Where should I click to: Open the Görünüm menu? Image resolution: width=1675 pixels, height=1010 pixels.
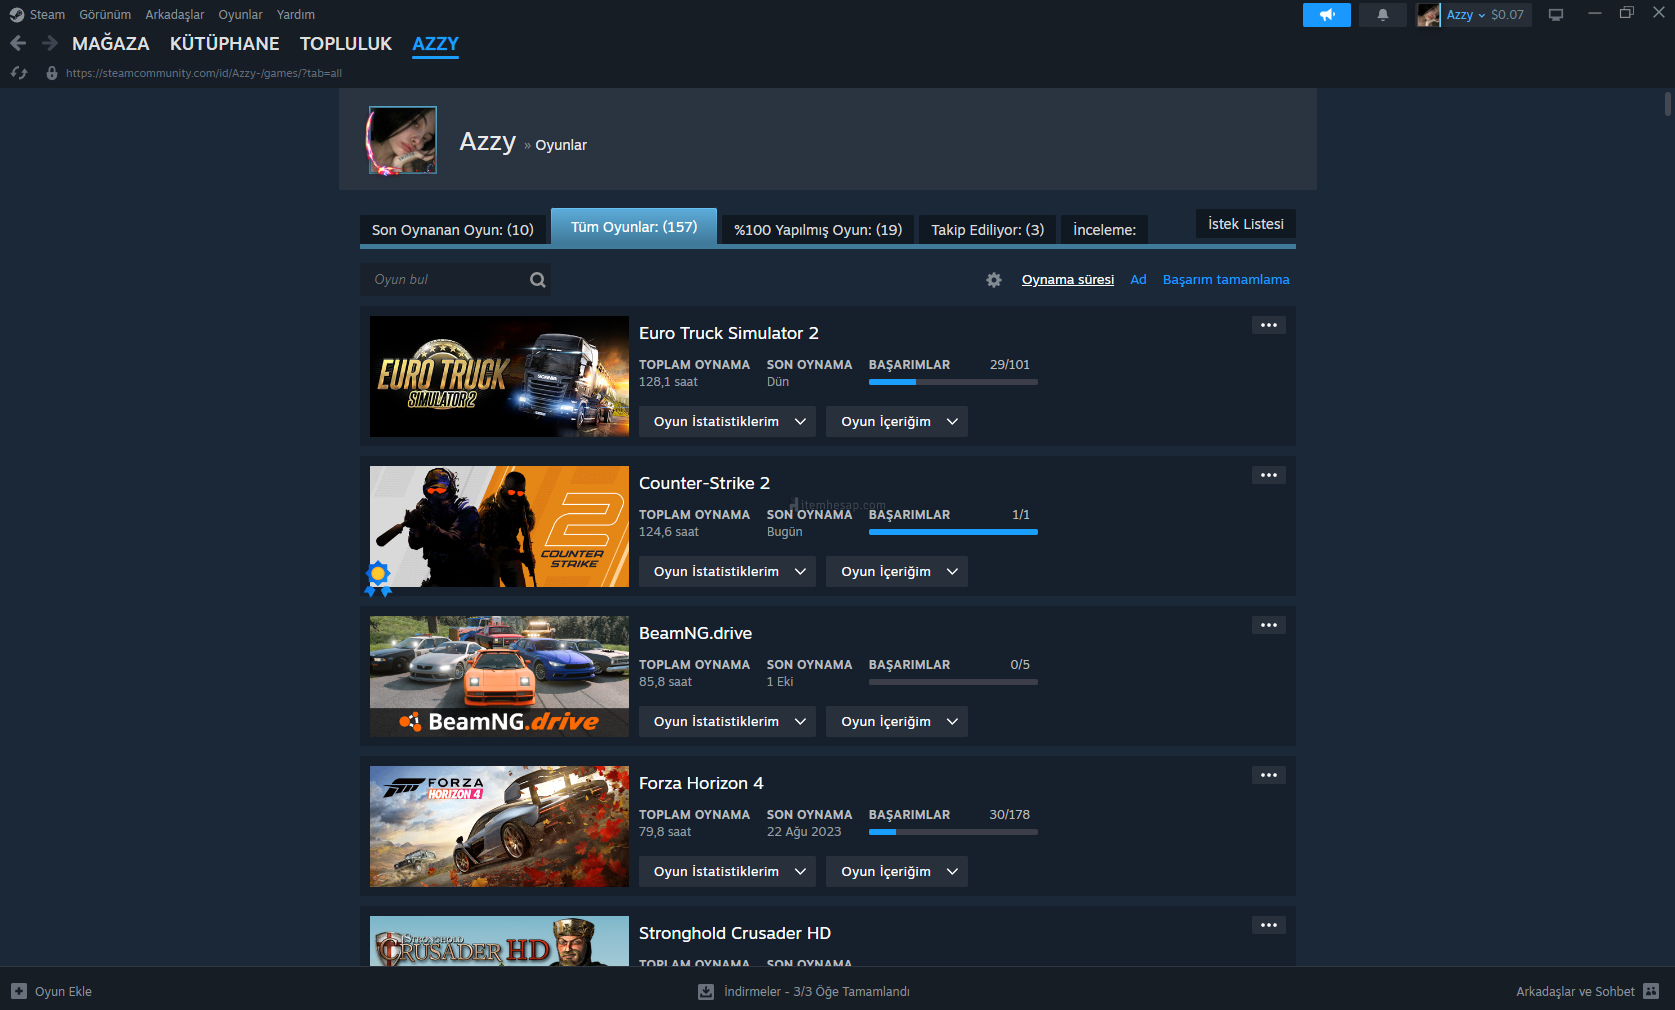105,15
